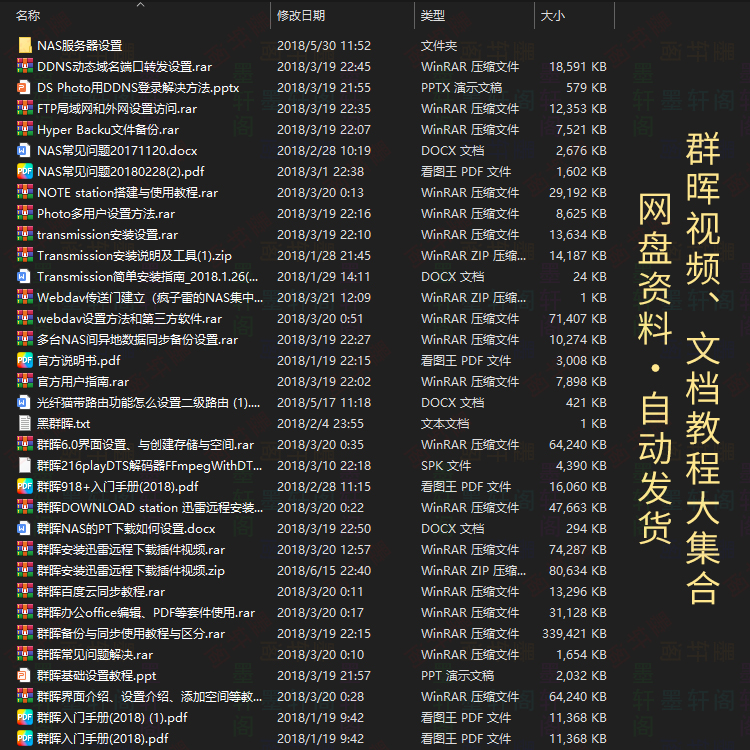Click the PPTX icon of DS Photo用DDNS登录解决方法.pptx
The height and width of the screenshot is (750, 750).
[x=23, y=88]
